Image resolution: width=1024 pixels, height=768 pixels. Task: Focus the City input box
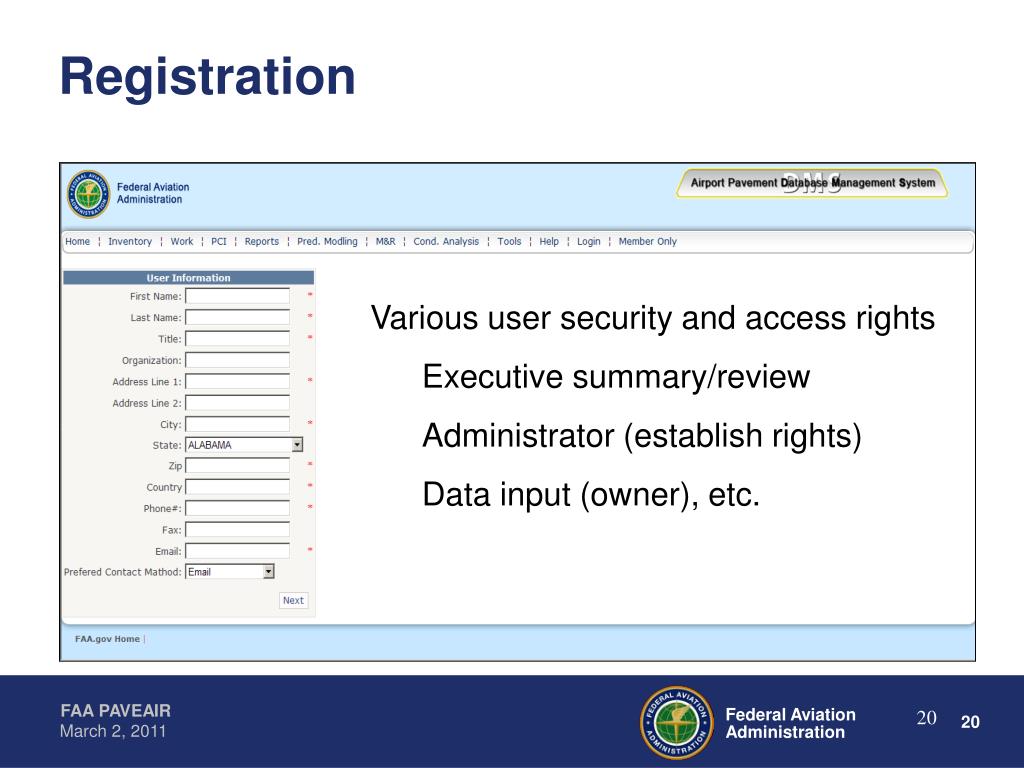(238, 424)
